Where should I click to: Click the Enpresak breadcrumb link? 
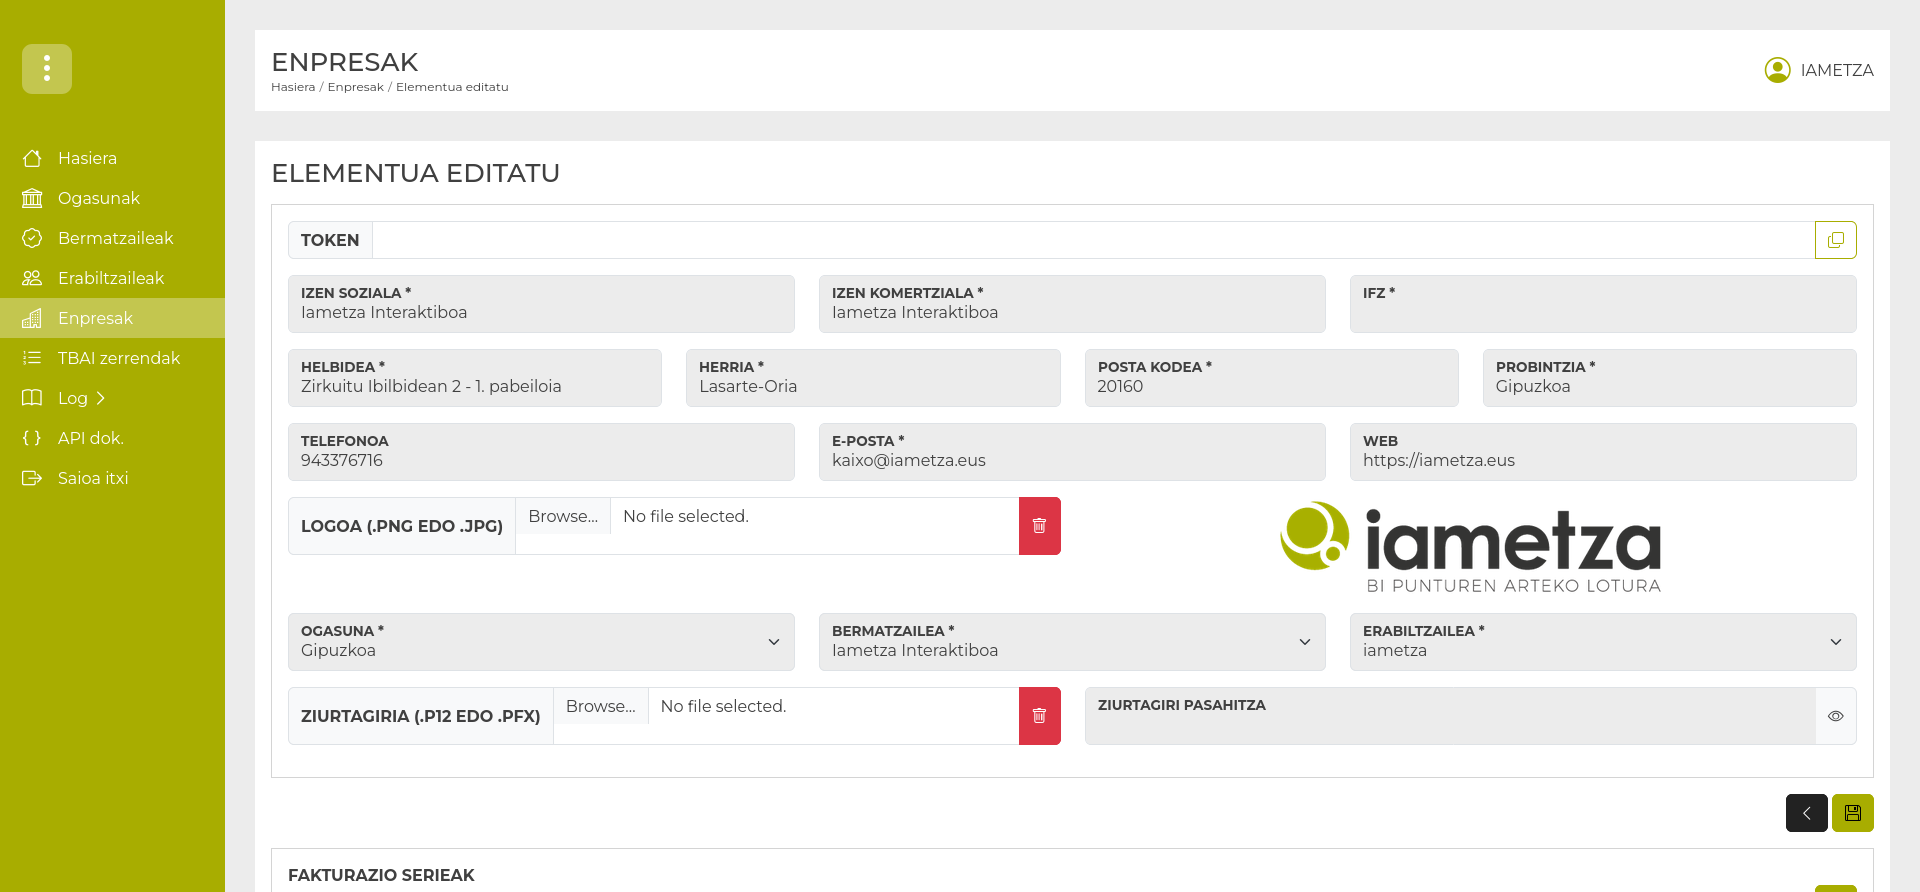tap(356, 87)
